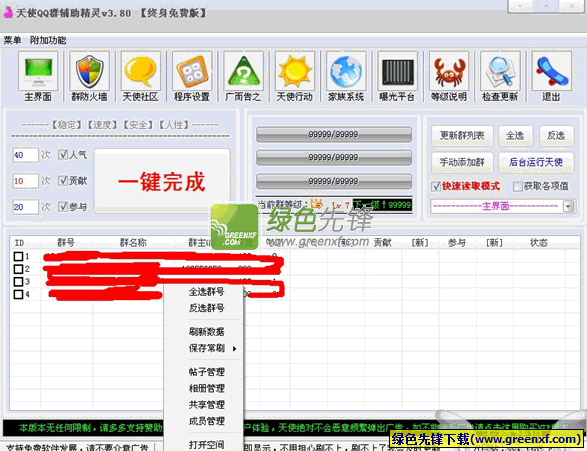Expand the 主界面 dropdown list
Viewport: 587px width, 451px height.
coord(569,206)
